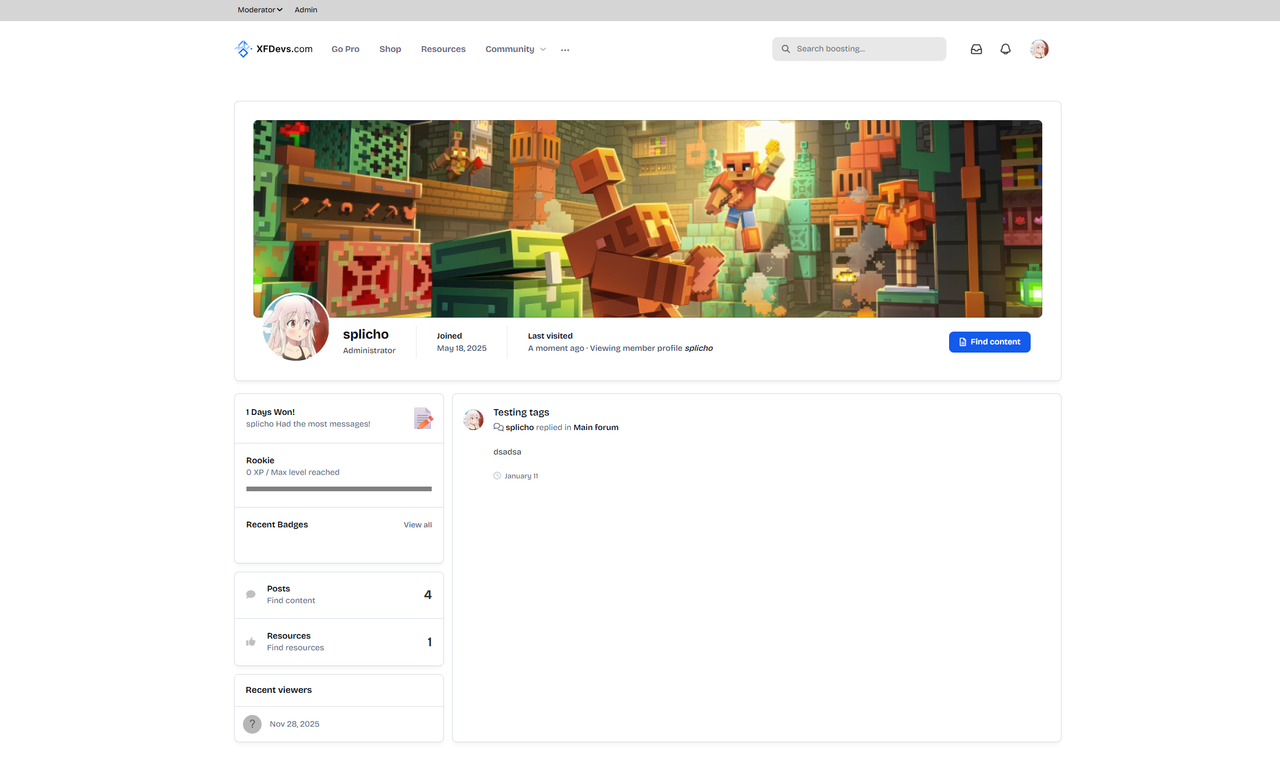Click the Find content button

point(989,342)
